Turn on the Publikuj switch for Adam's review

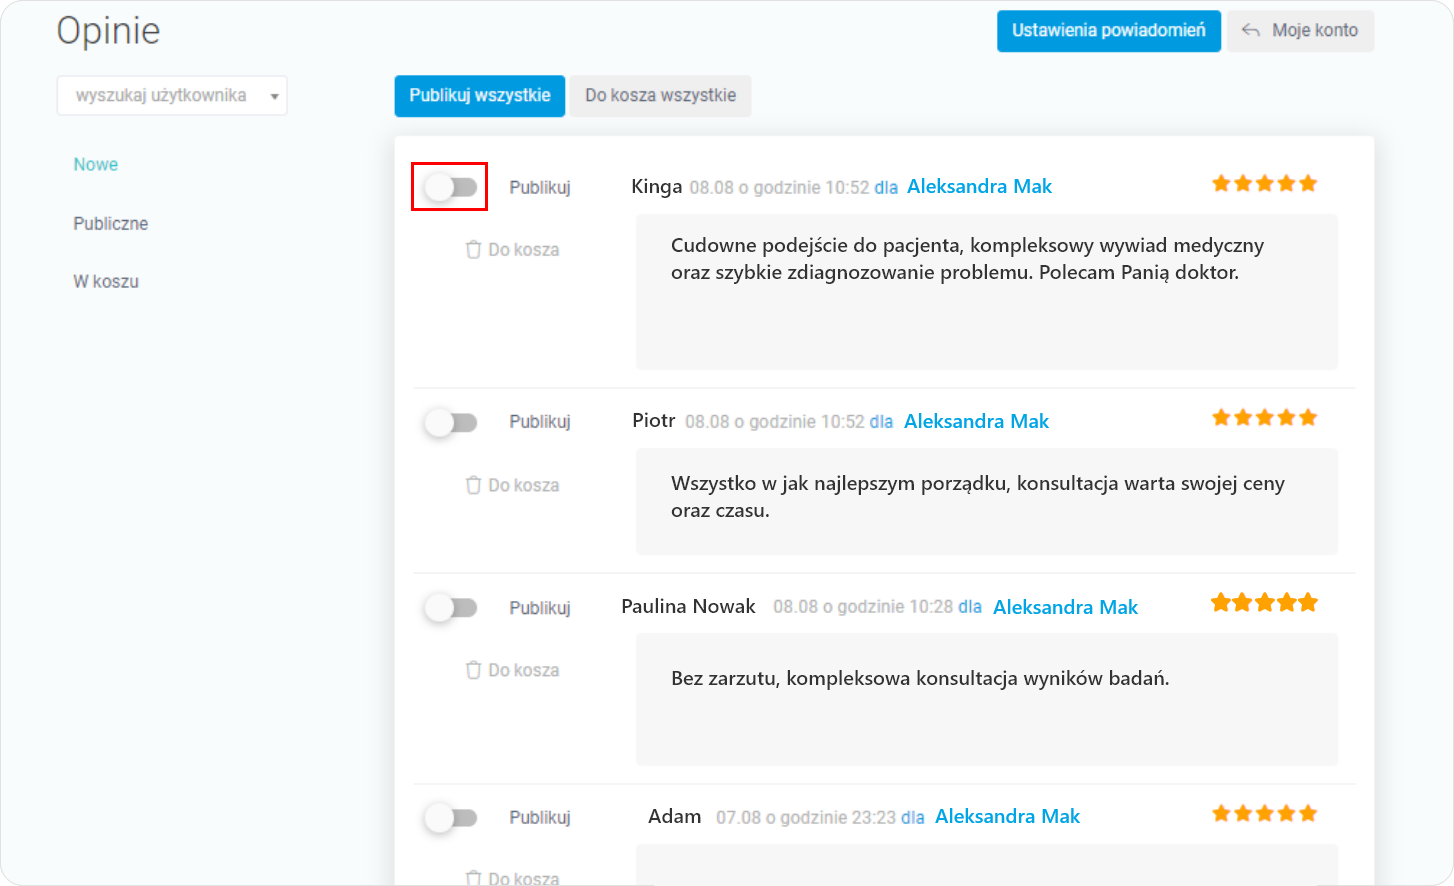450,818
